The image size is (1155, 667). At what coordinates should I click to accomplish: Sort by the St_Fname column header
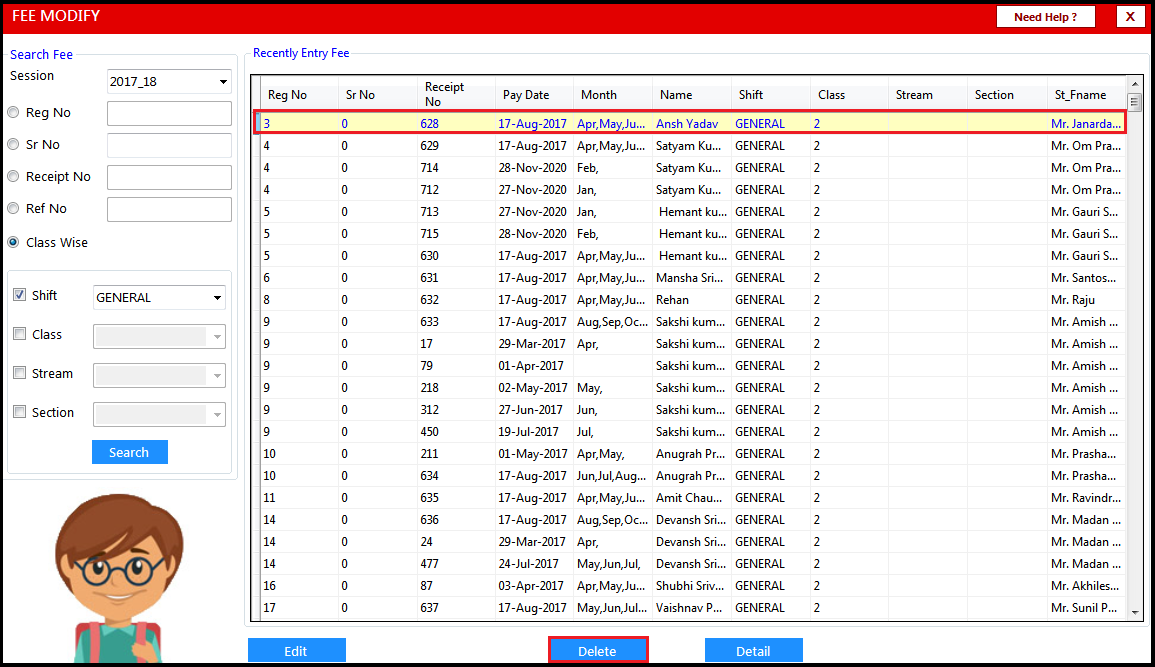[x=1086, y=95]
